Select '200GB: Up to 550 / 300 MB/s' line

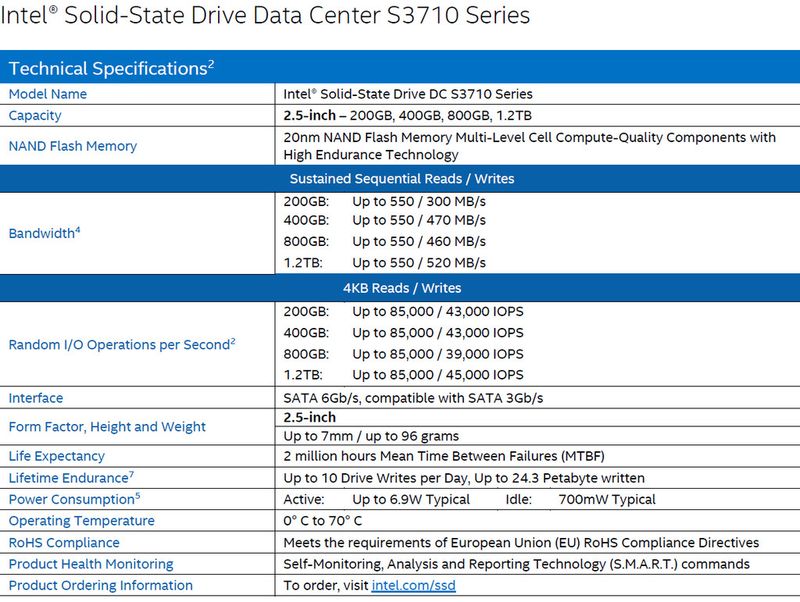pos(384,202)
